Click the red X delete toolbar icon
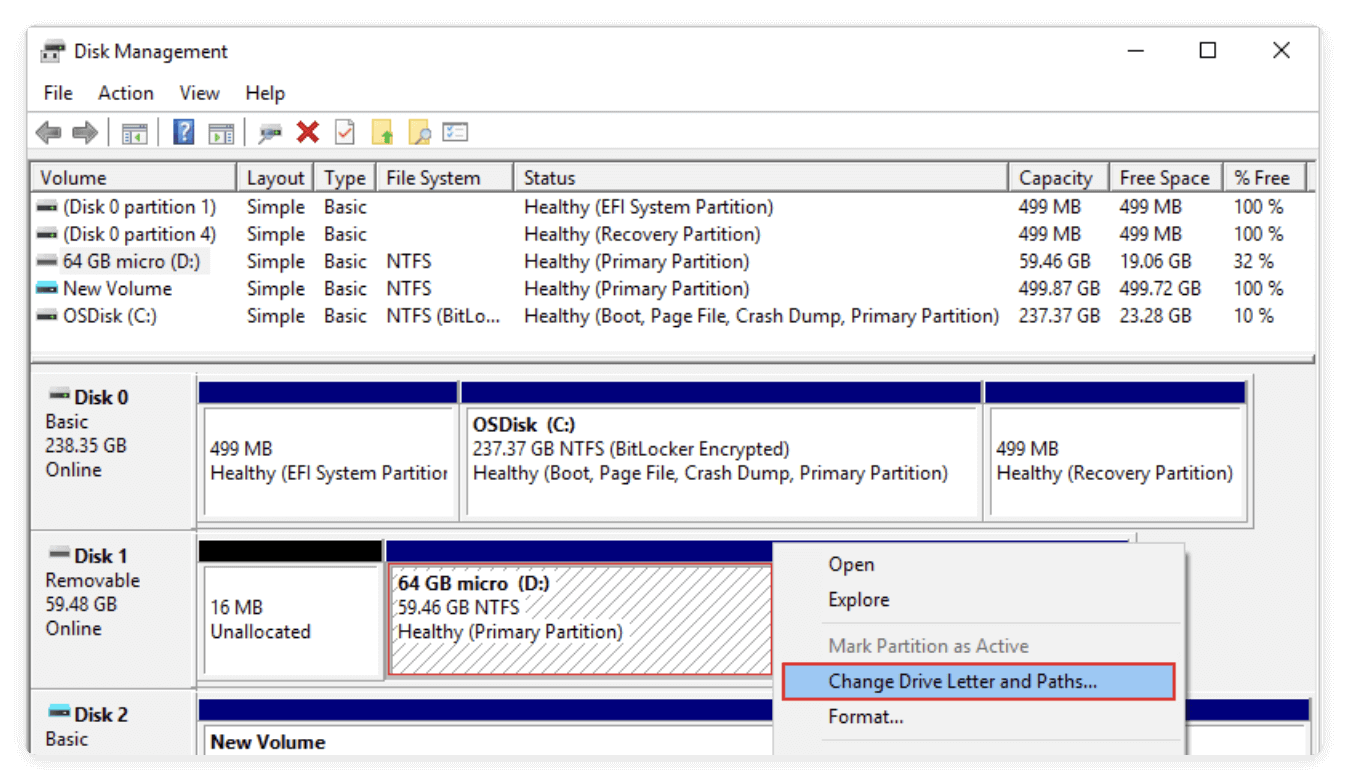Screen dimensions: 1348x780 coord(306,131)
